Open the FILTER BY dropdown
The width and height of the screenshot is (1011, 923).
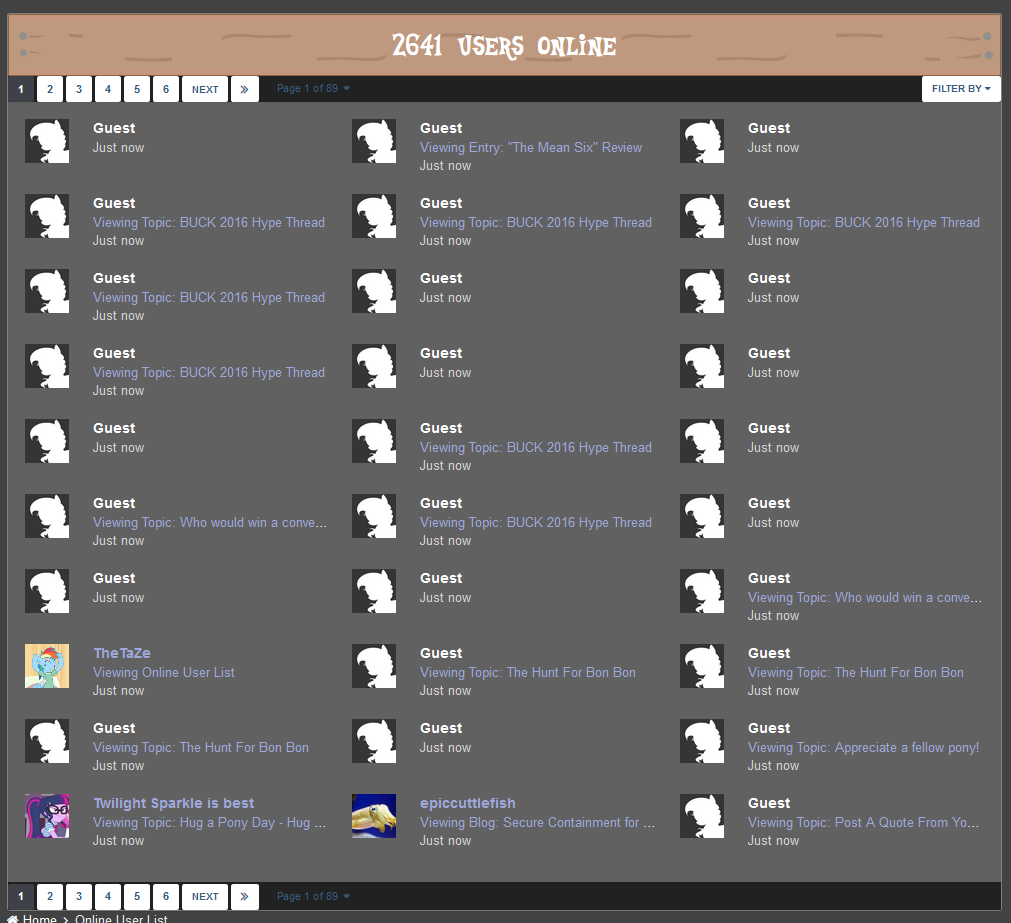[x=960, y=89]
